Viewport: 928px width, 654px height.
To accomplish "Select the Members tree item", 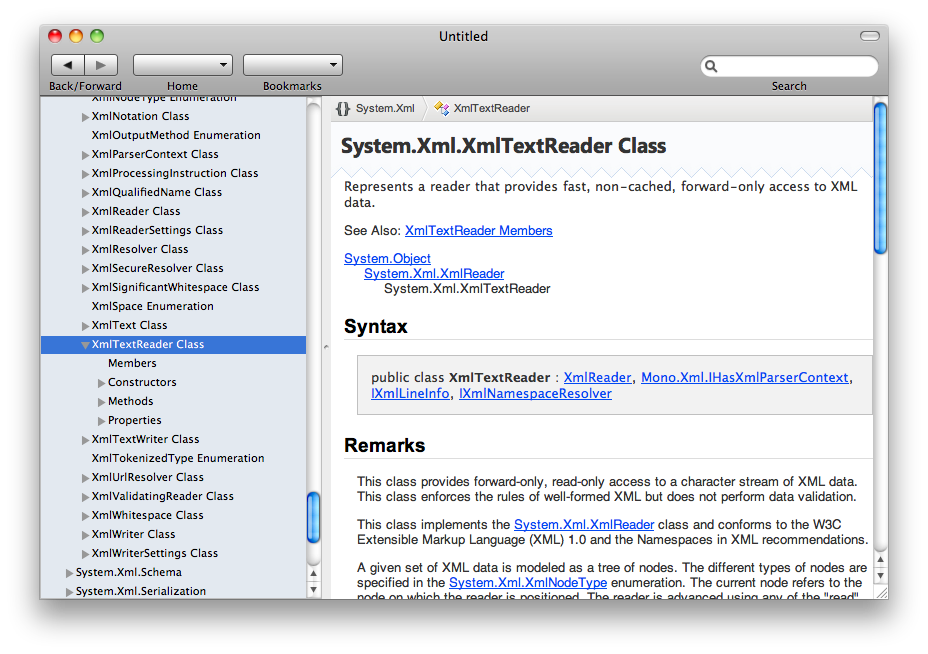I will 132,363.
